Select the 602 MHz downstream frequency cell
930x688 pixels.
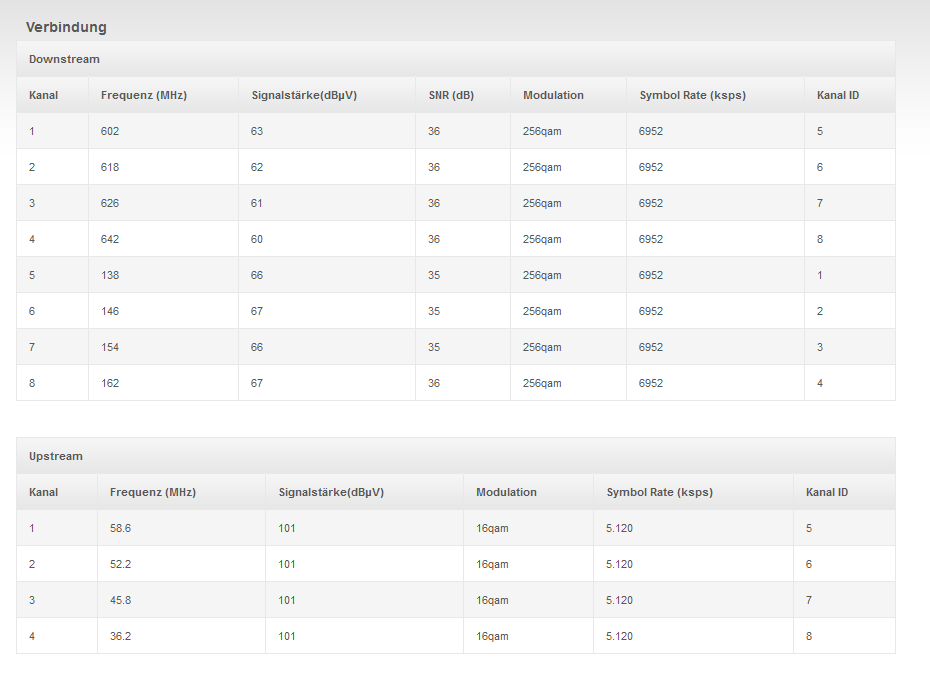pyautogui.click(x=110, y=131)
